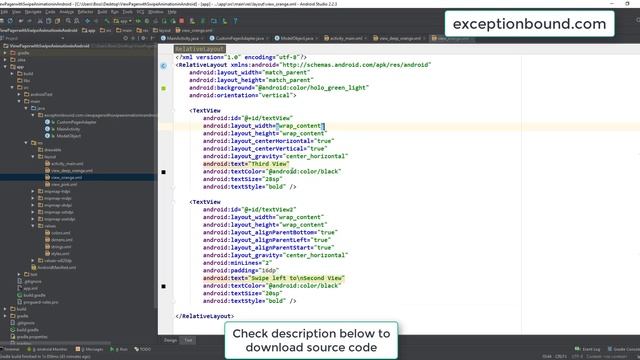The width and height of the screenshot is (640, 360).
Task: Click the Forward navigation arrow icon
Action: [x=96, y=21]
